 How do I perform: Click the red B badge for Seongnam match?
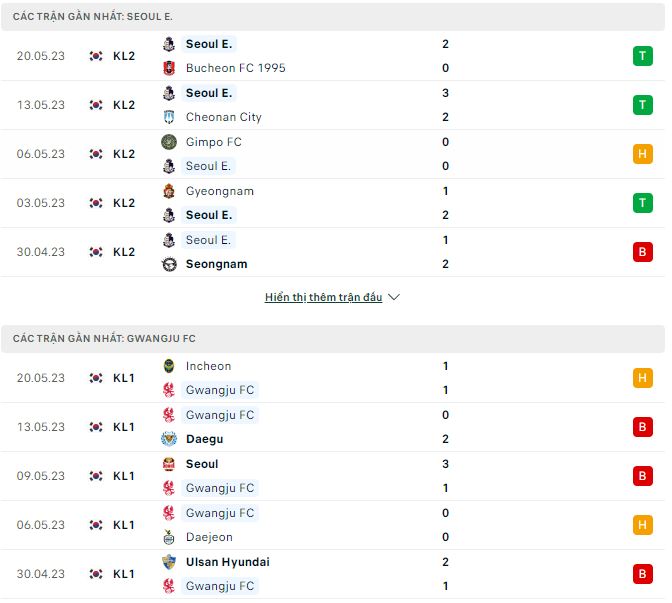point(642,252)
